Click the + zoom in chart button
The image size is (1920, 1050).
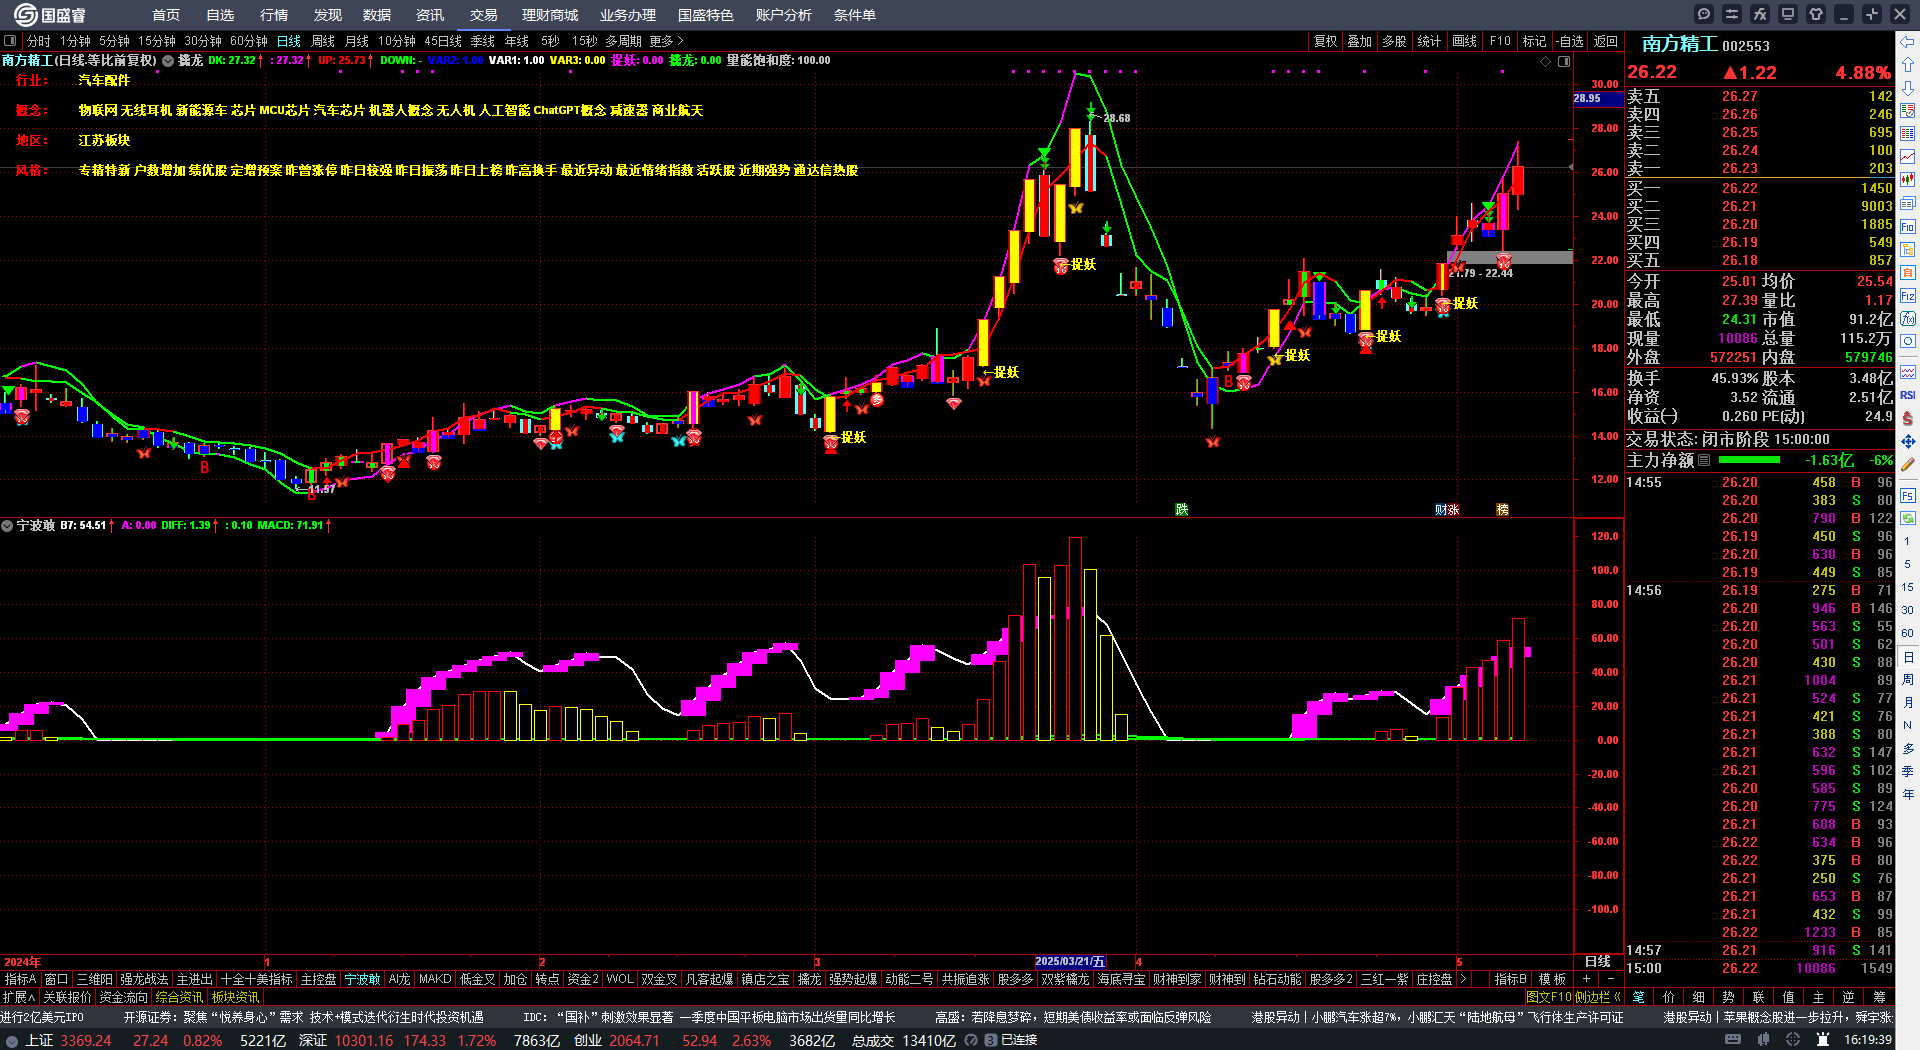[x=1586, y=979]
